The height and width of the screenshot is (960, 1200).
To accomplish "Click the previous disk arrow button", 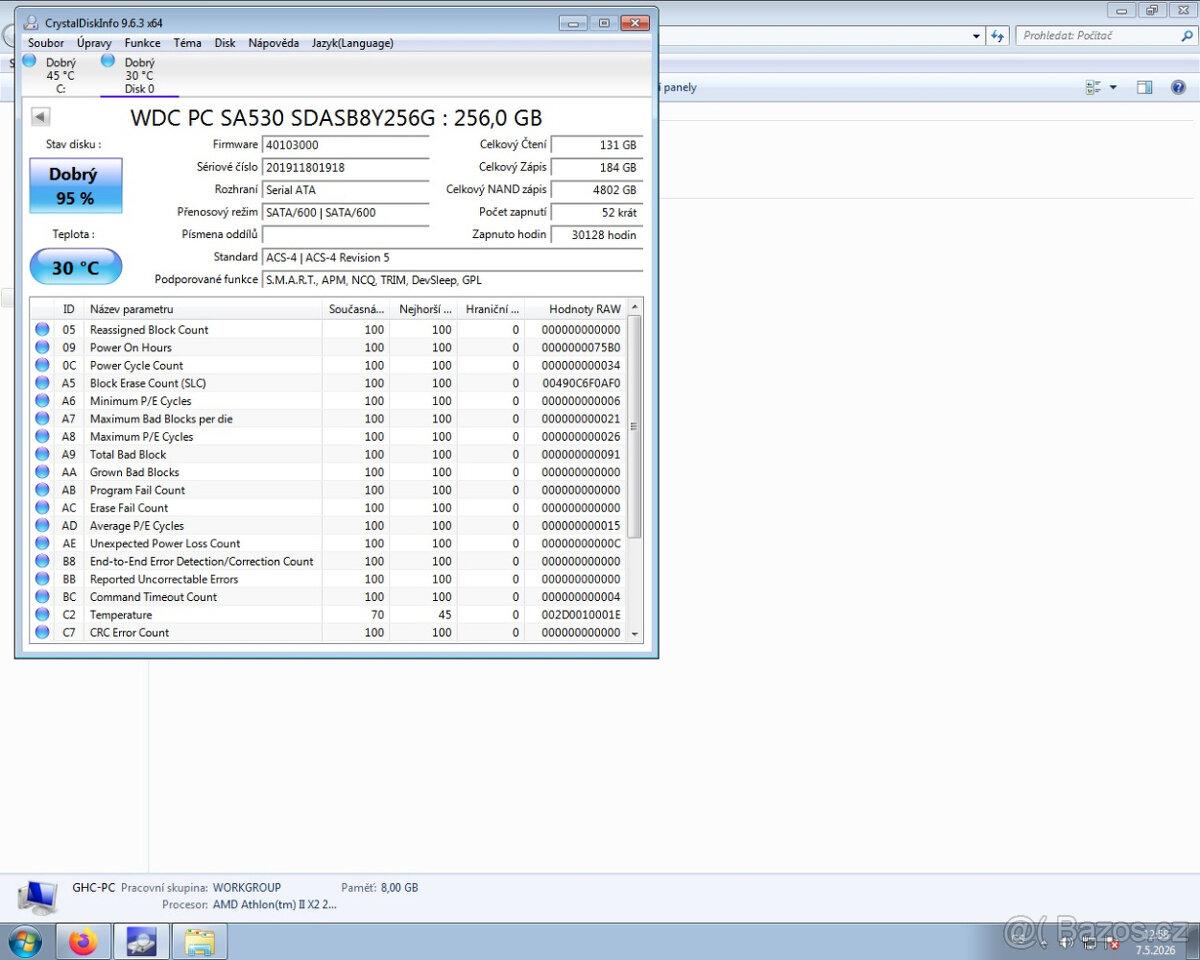I will [40, 116].
